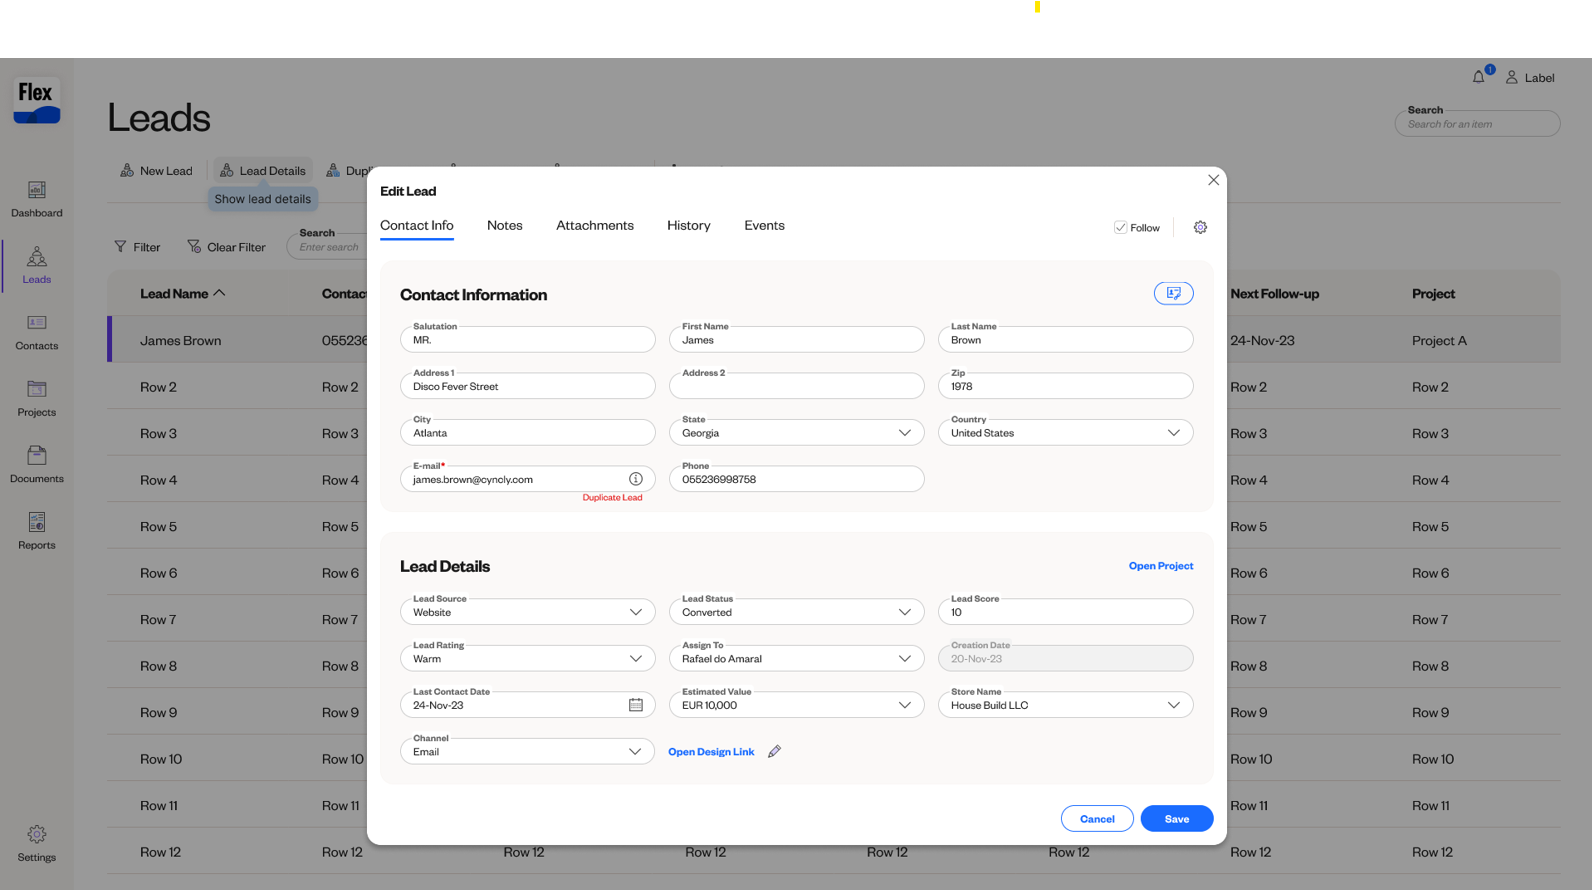
Task: Go to Leads sidebar section
Action: (37, 265)
